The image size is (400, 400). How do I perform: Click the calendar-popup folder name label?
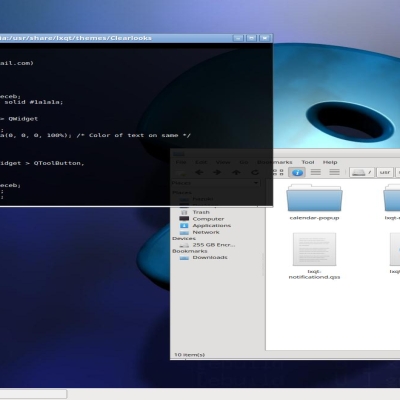tap(314, 218)
